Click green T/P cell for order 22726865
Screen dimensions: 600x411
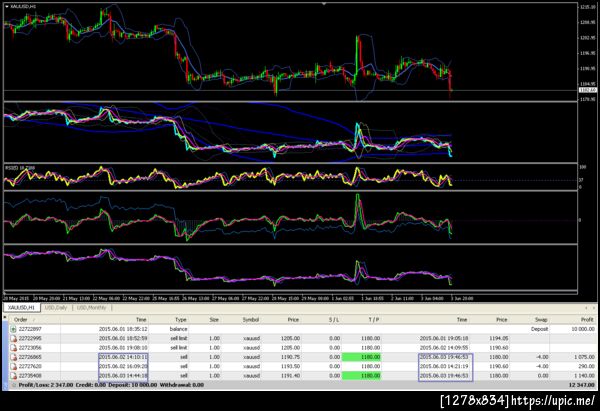[x=361, y=357]
